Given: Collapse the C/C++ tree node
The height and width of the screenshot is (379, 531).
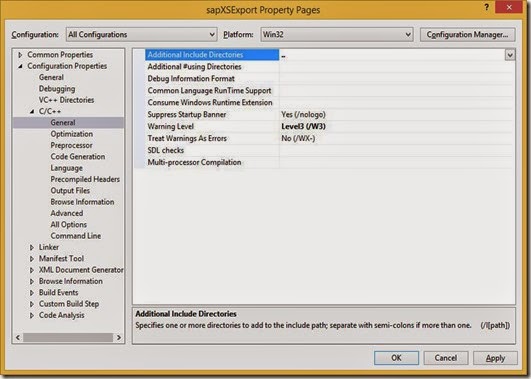Looking at the screenshot, I should (32, 111).
